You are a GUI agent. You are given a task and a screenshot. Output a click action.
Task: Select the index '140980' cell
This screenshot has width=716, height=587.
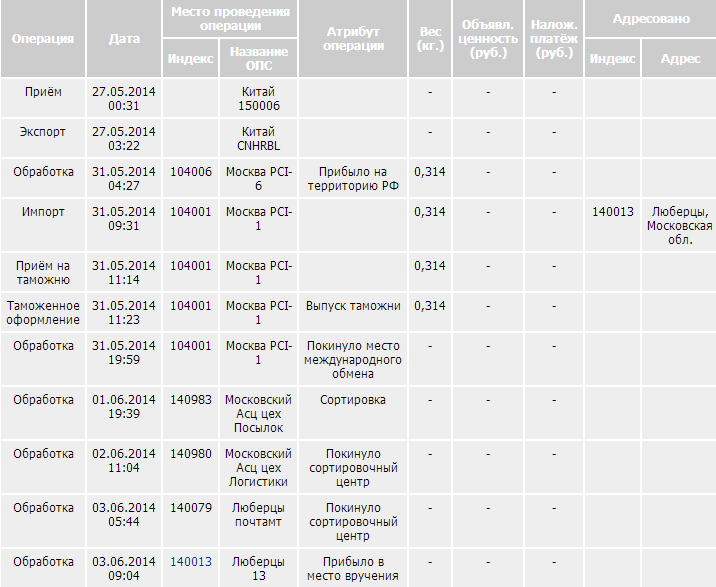click(190, 467)
